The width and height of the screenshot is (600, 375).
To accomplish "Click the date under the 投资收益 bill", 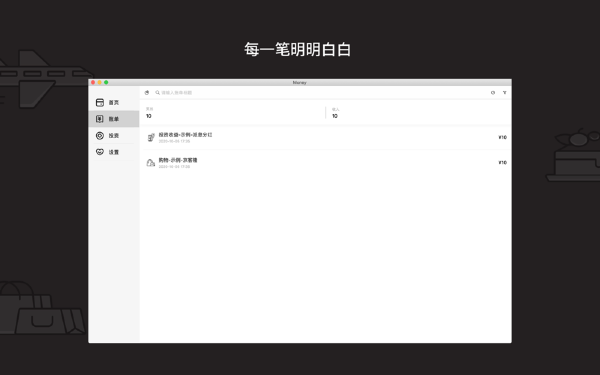I will [x=174, y=141].
